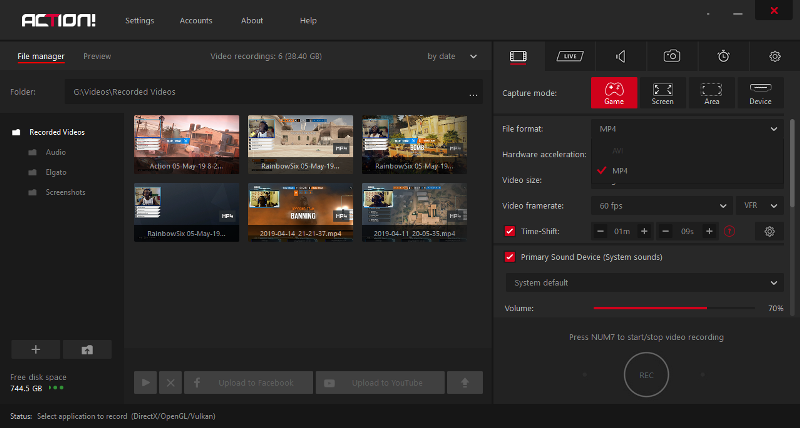Viewport: 800px width, 428px height.
Task: Click Video recordings: 6 (38.40 GB) text
Action: (x=266, y=56)
